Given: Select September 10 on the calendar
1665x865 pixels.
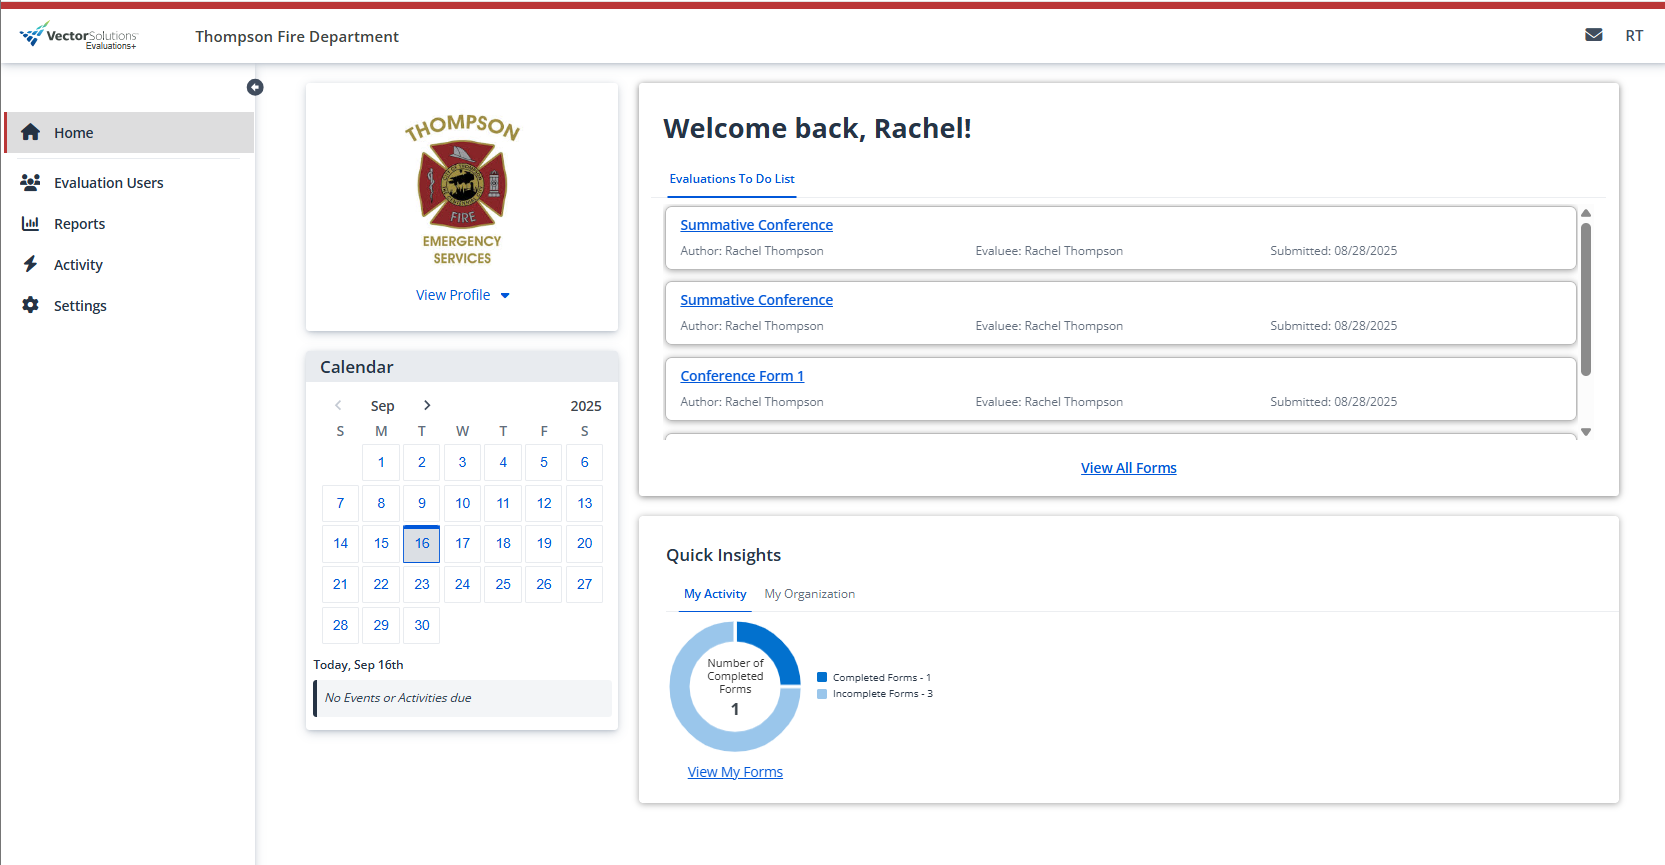Looking at the screenshot, I should pyautogui.click(x=463, y=503).
